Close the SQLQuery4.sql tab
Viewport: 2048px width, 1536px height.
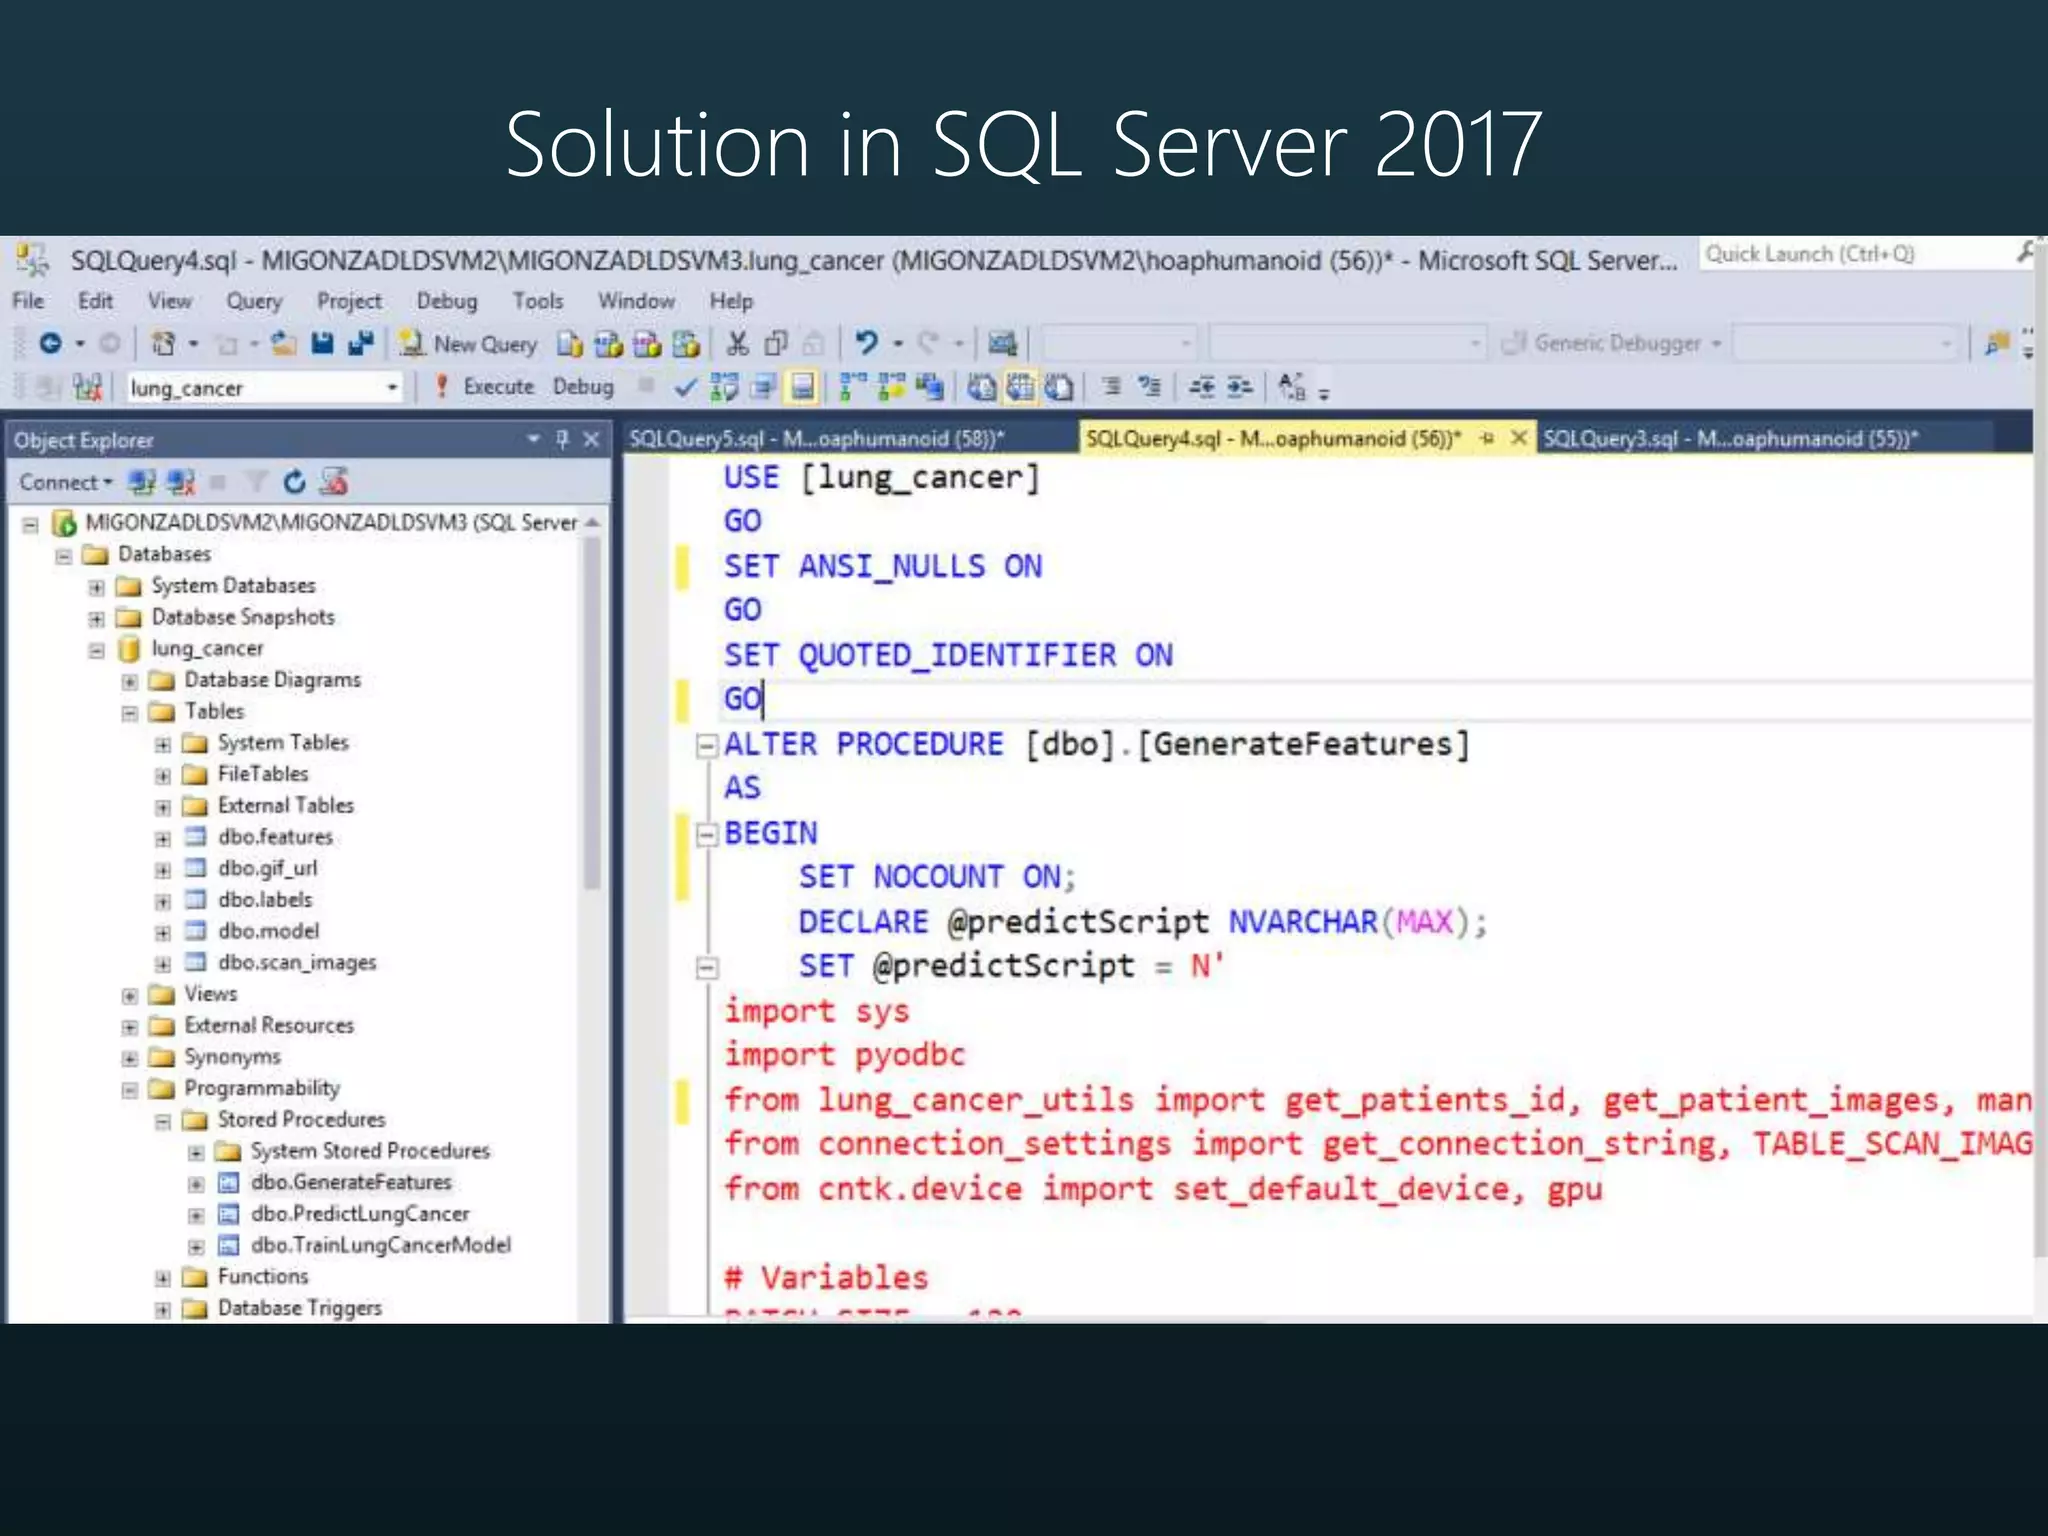(1519, 438)
